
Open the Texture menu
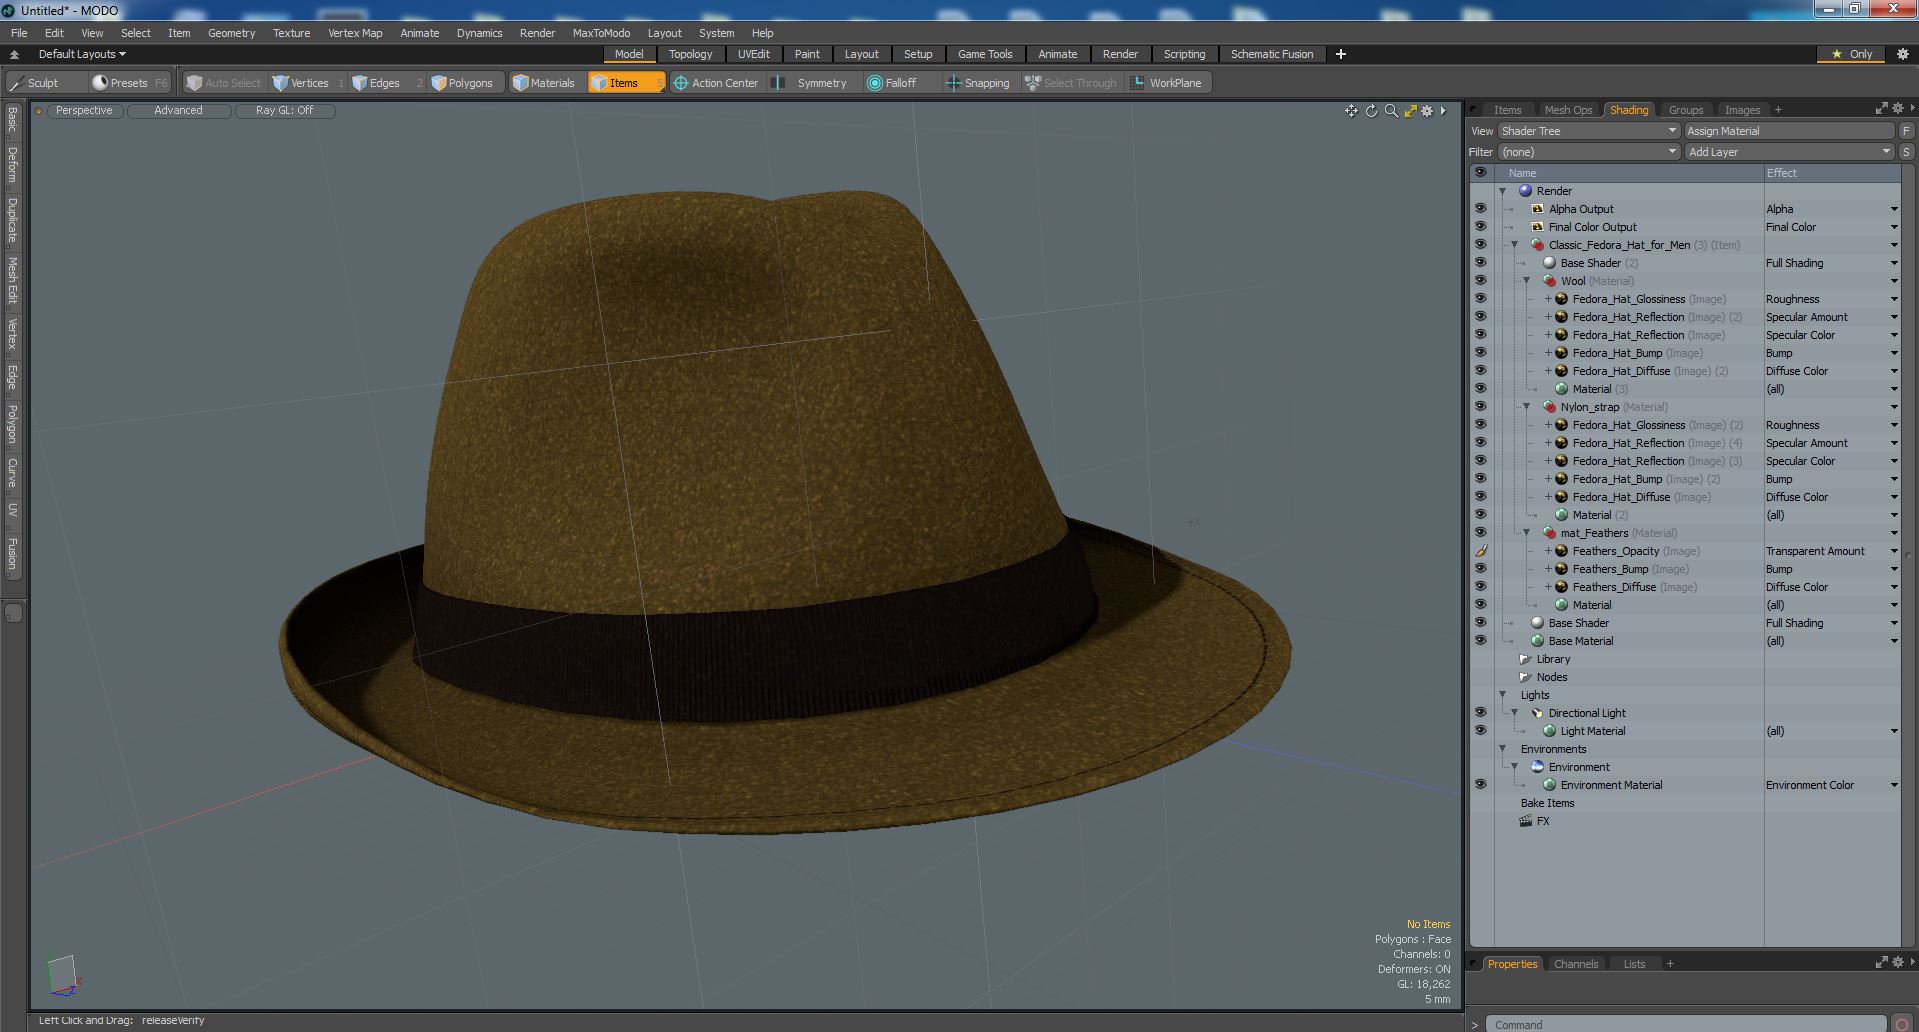click(x=291, y=33)
